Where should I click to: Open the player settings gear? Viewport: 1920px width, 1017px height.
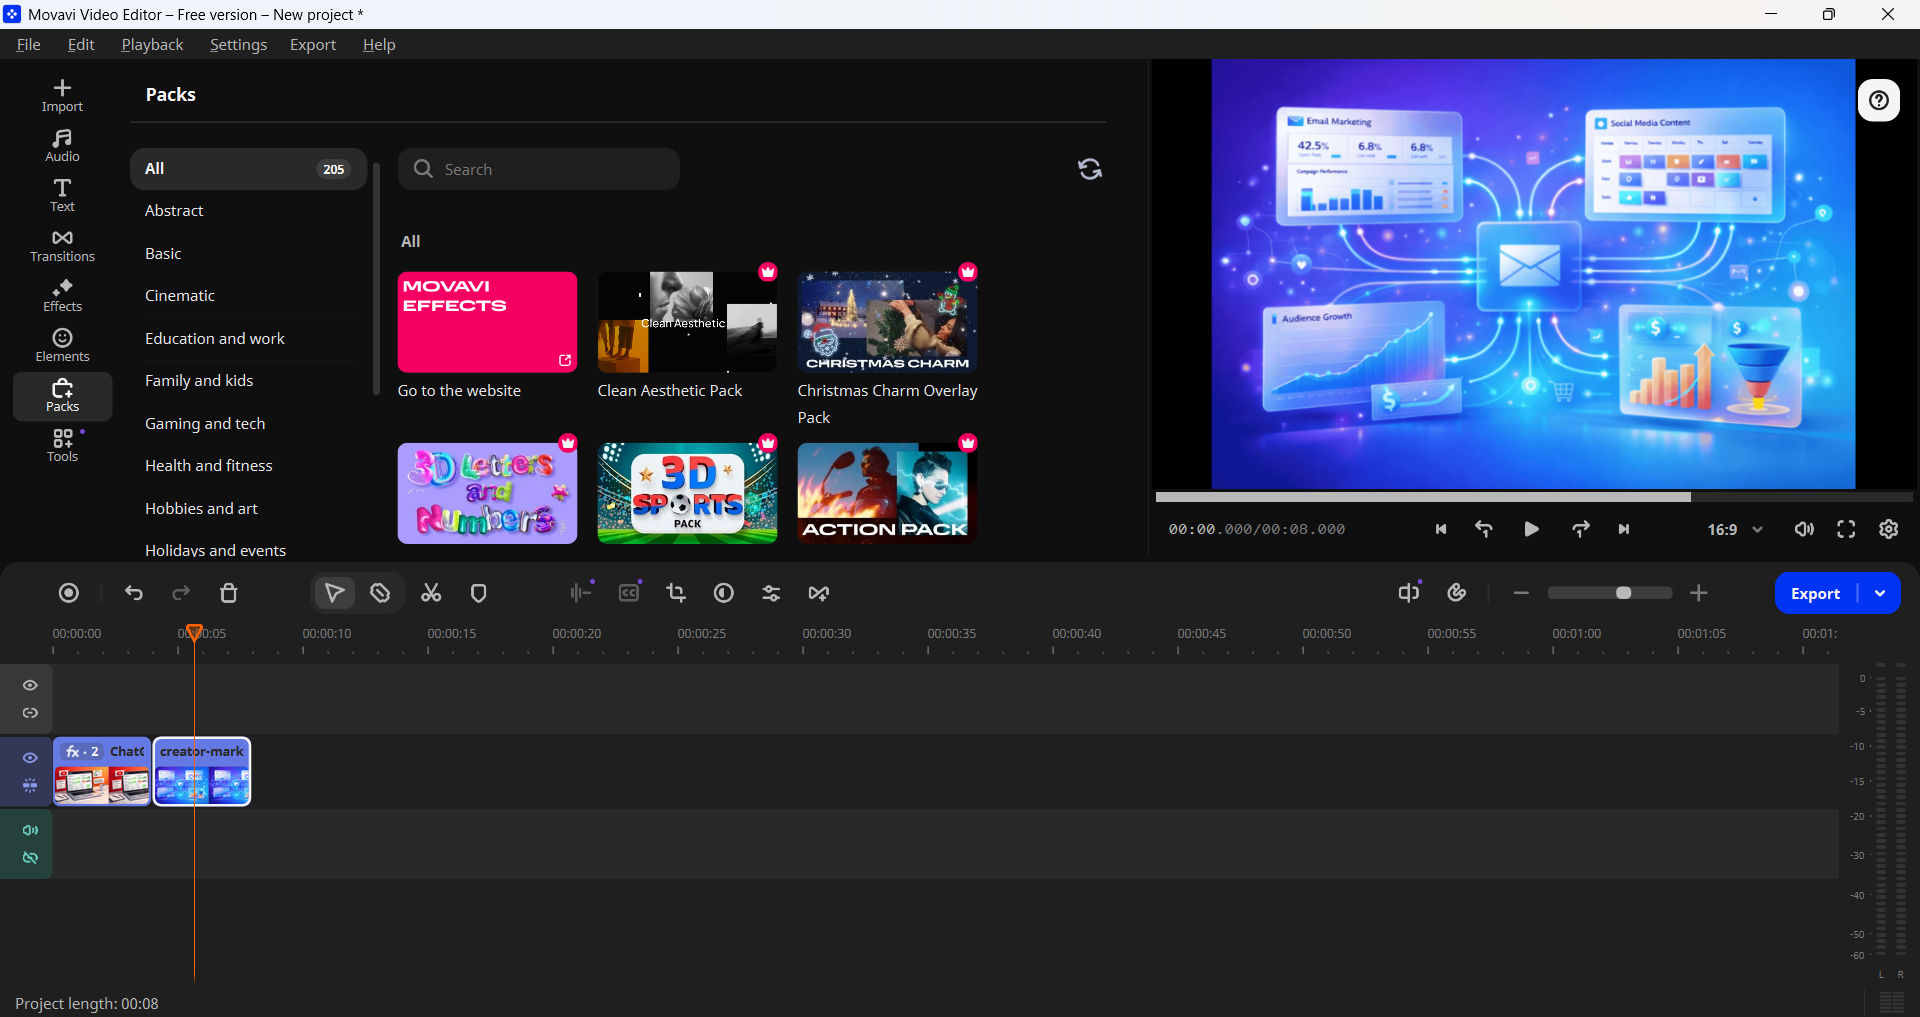(1888, 529)
